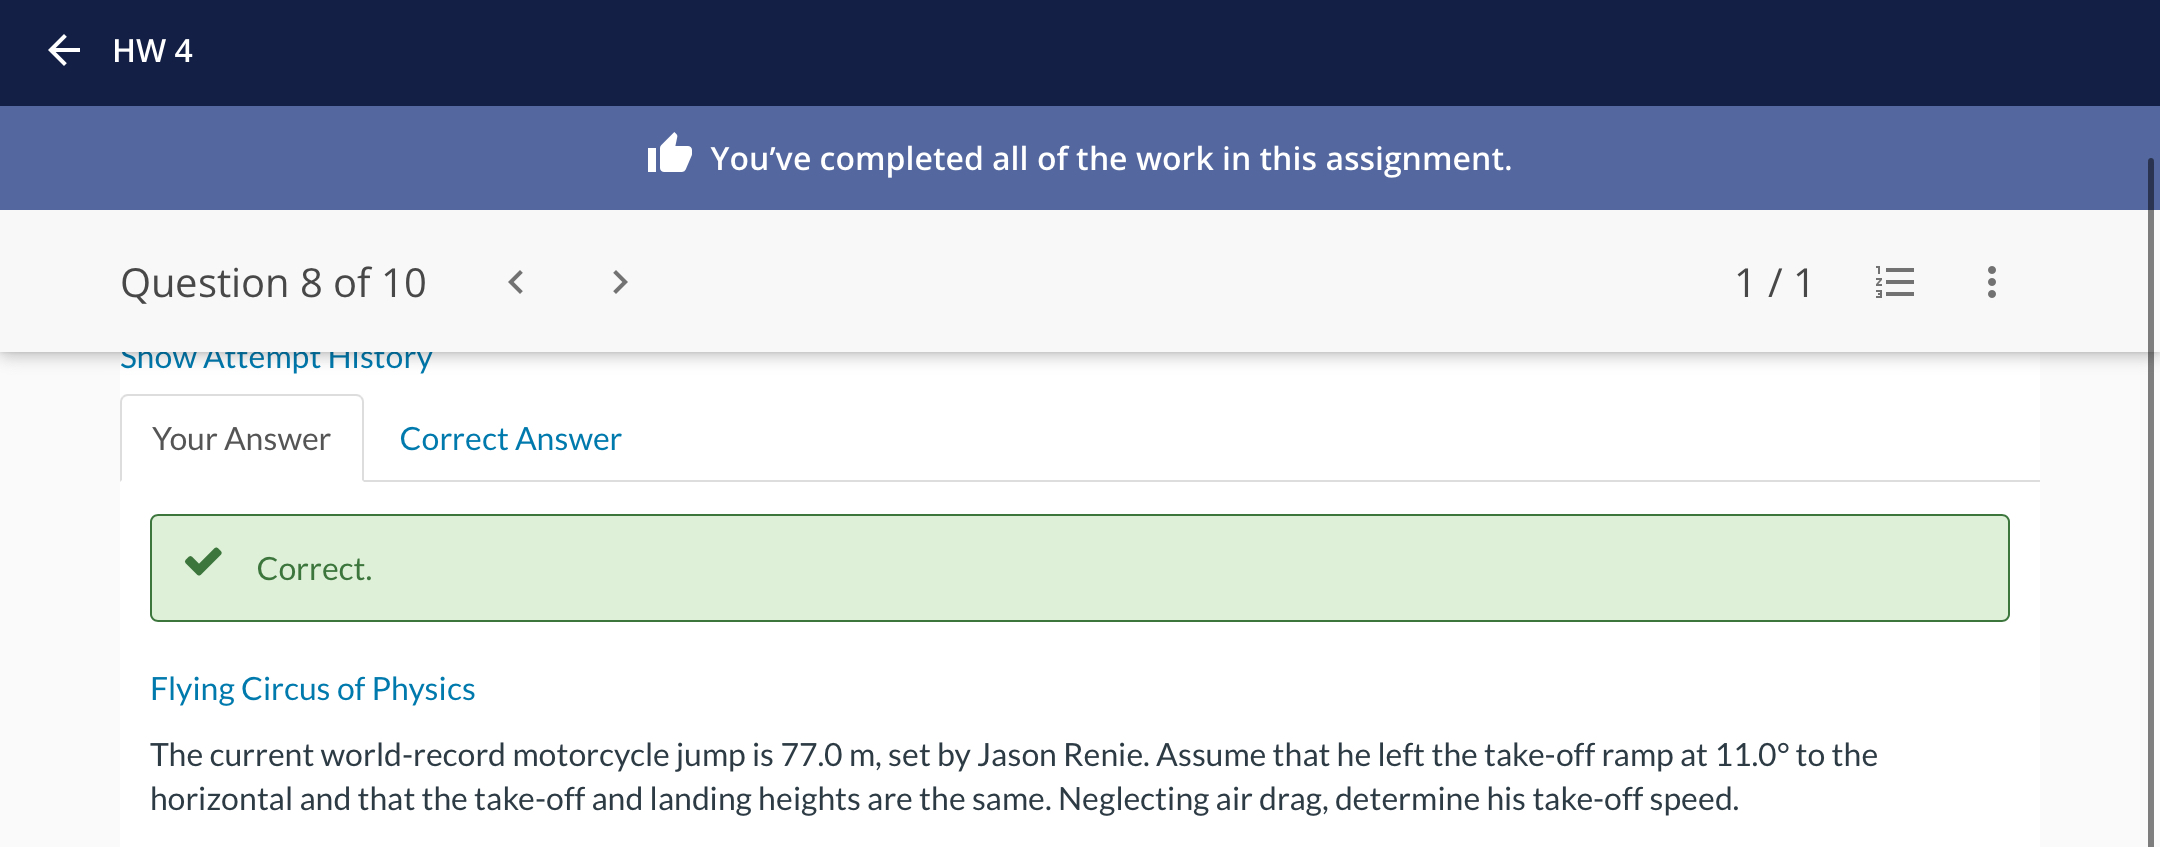The width and height of the screenshot is (2160, 847).
Task: Switch to the Correct Answer tab
Action: [x=510, y=439]
